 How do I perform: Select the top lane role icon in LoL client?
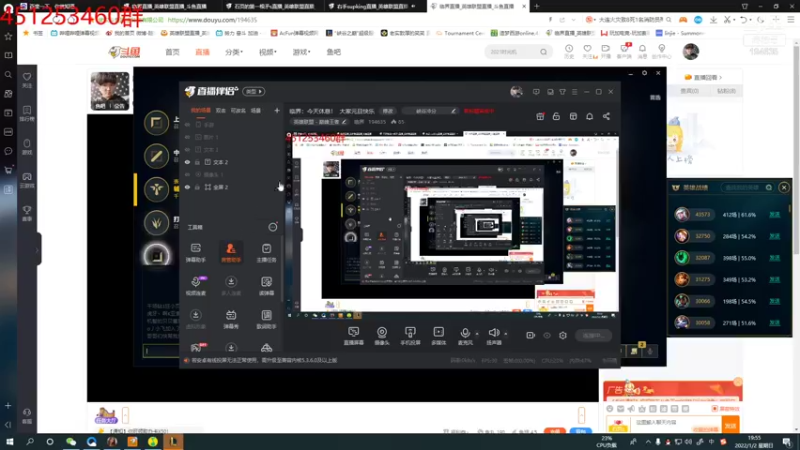pyautogui.click(x=156, y=122)
